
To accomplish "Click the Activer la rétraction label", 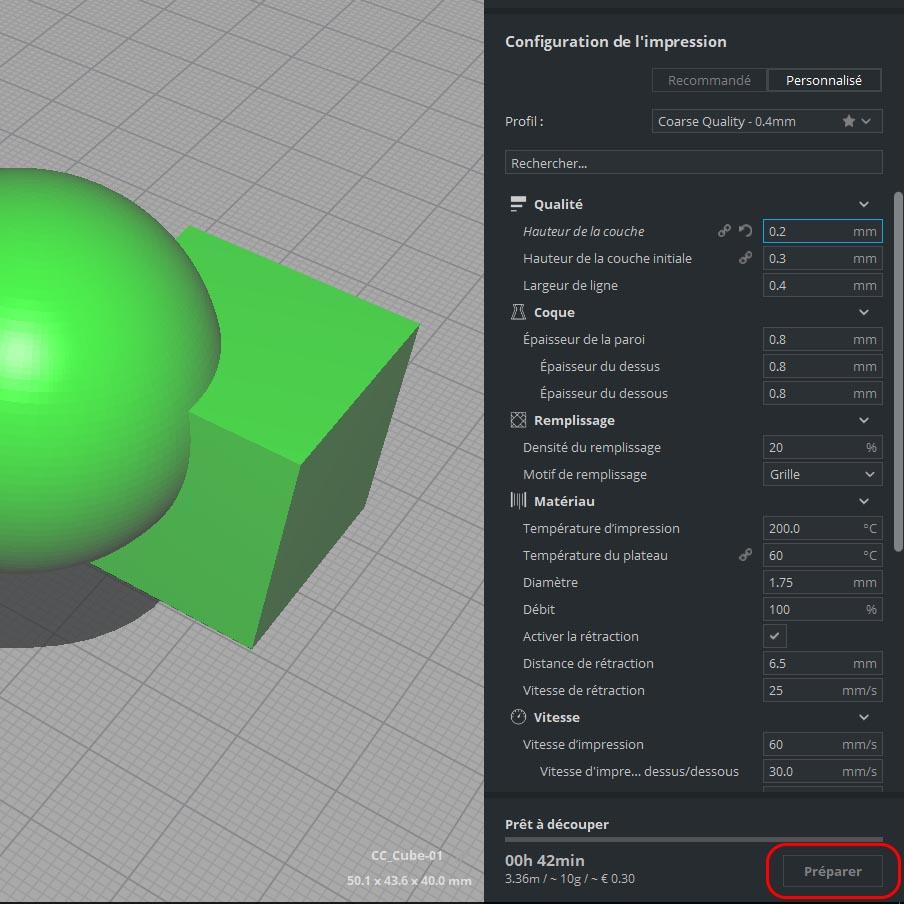I will click(581, 636).
